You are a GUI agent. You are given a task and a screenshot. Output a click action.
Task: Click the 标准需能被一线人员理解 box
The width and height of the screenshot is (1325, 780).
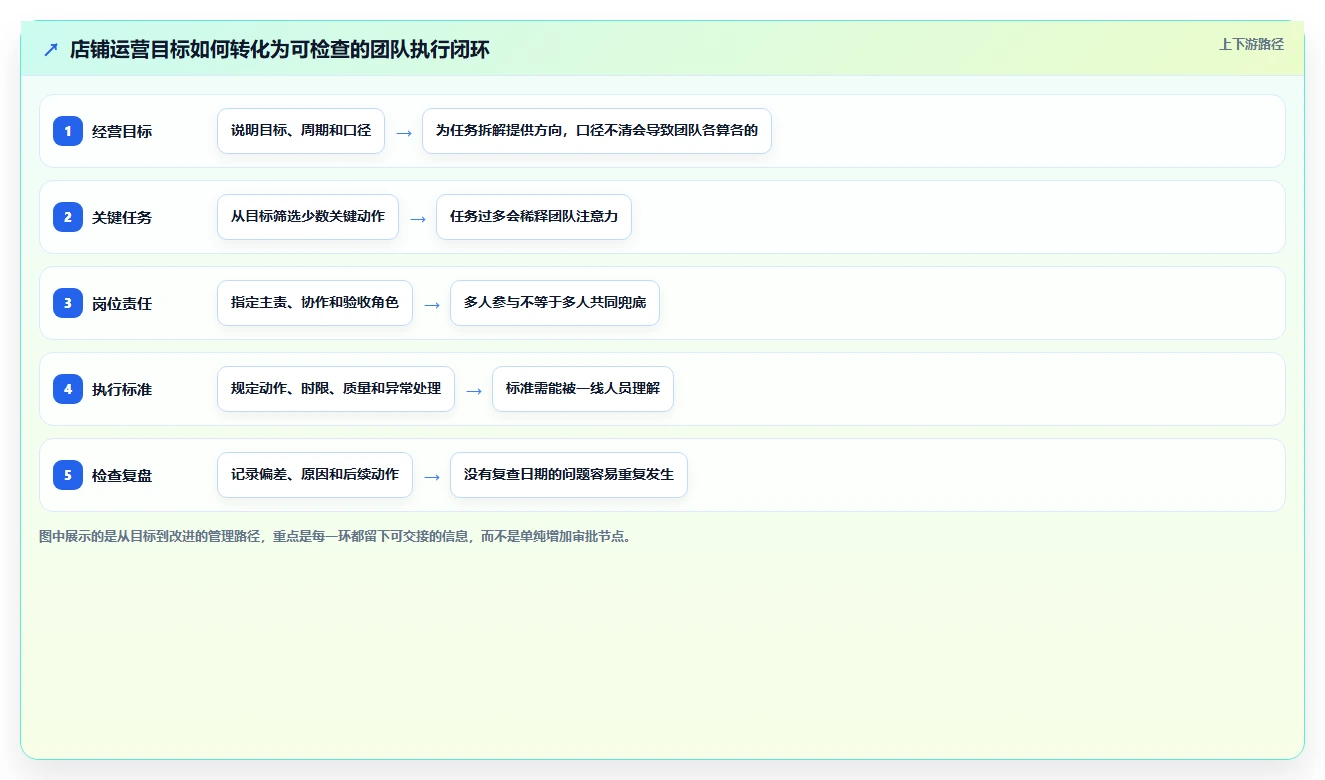pos(583,389)
